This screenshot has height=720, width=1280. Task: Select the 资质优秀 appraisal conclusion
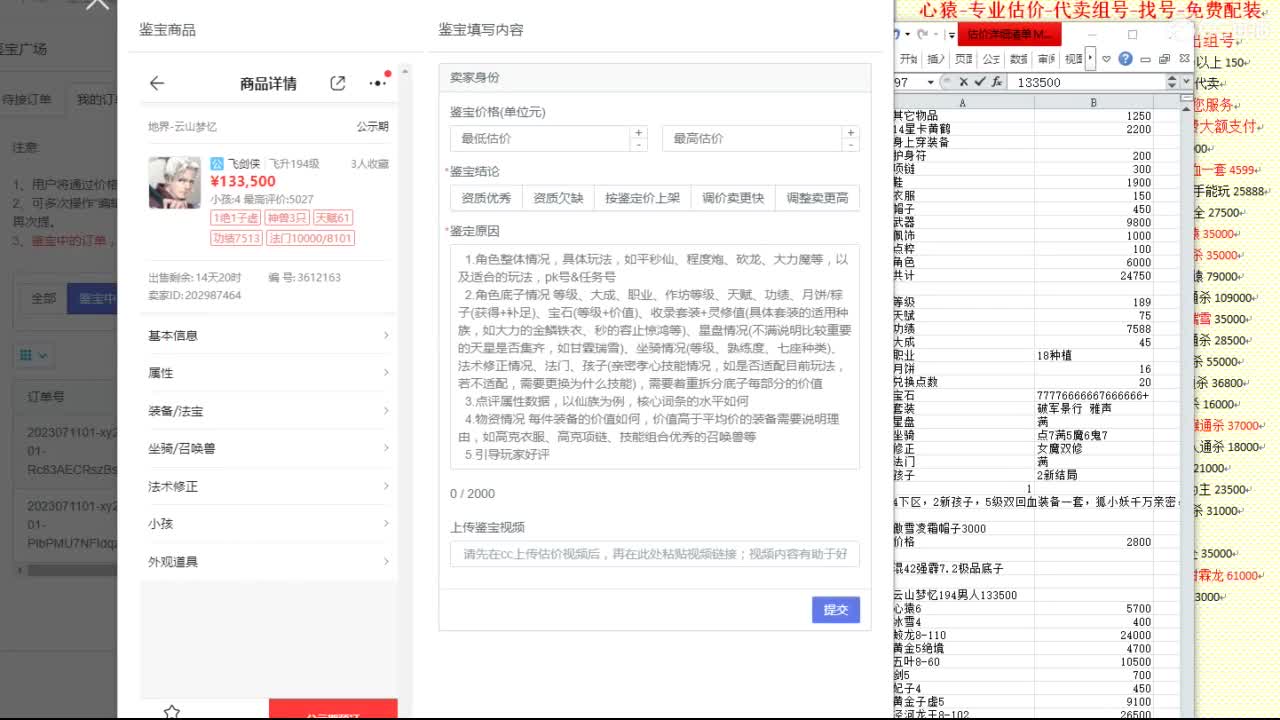[488, 197]
